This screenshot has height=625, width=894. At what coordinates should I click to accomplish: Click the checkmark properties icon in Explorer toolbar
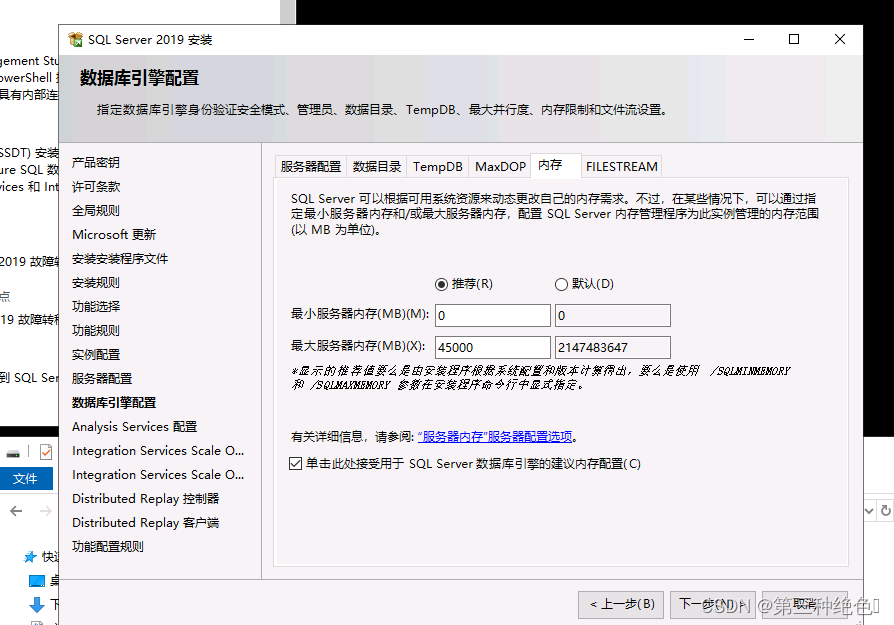point(46,452)
